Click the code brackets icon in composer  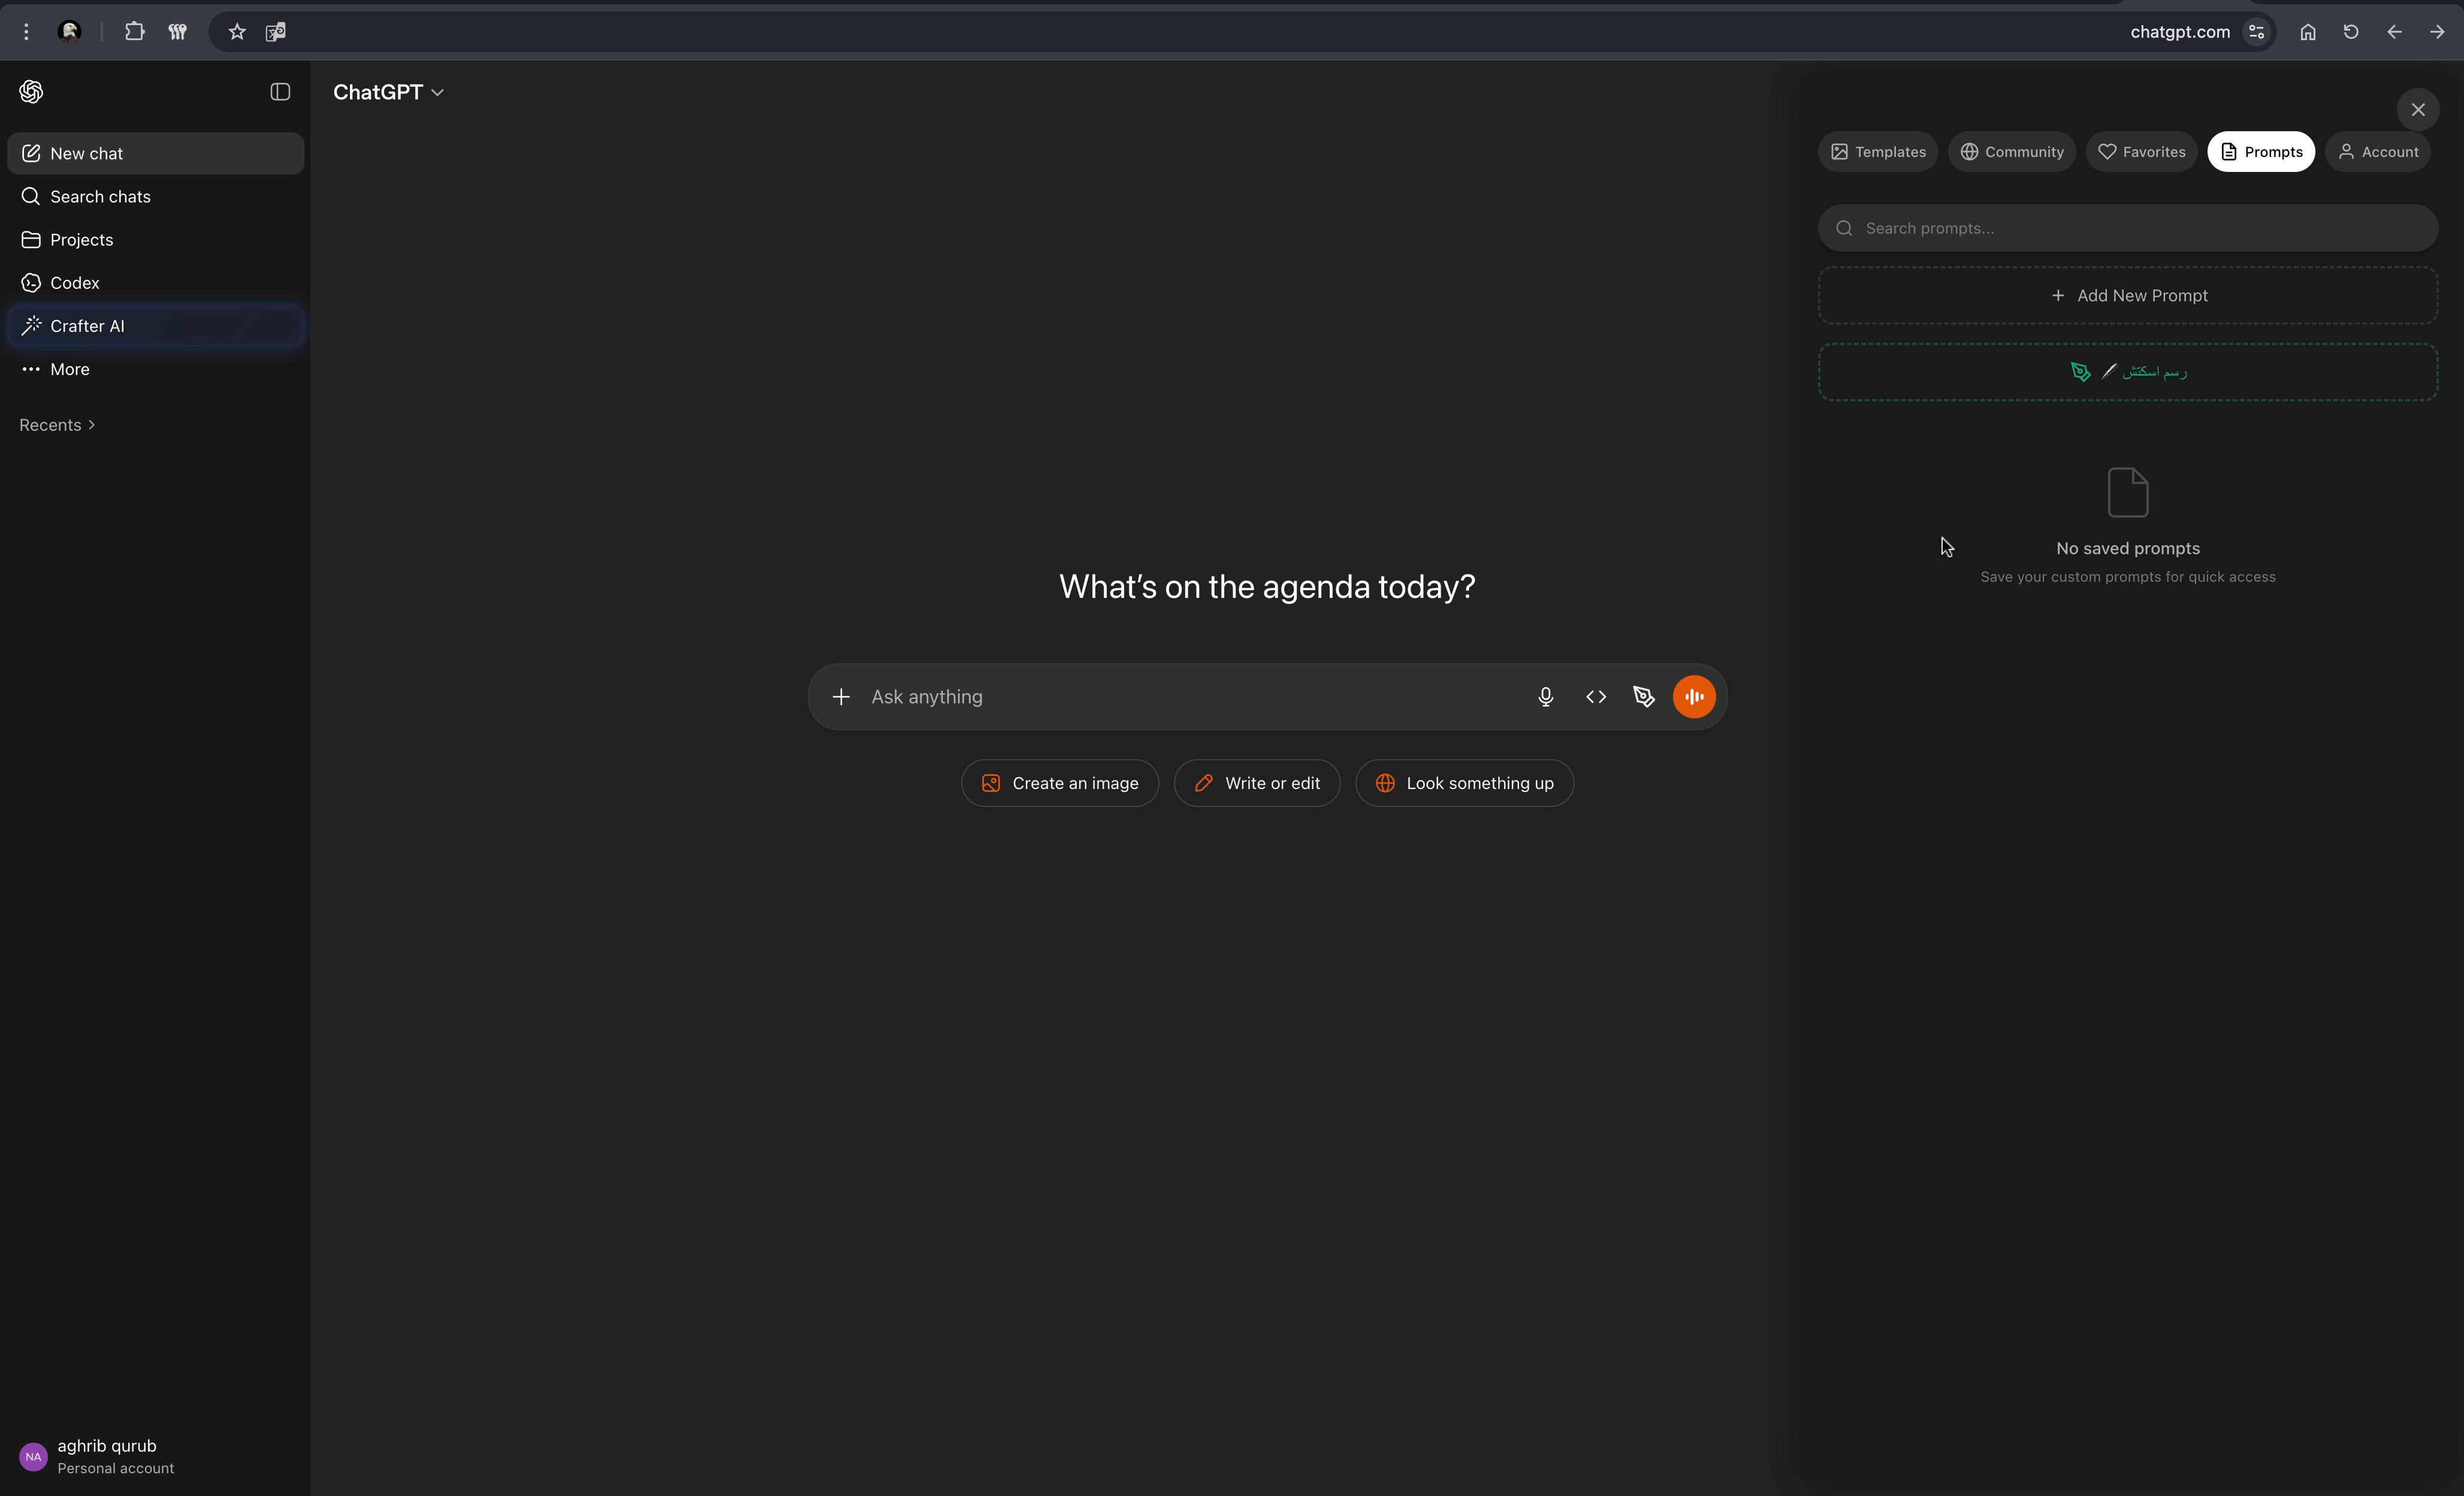coord(1596,697)
